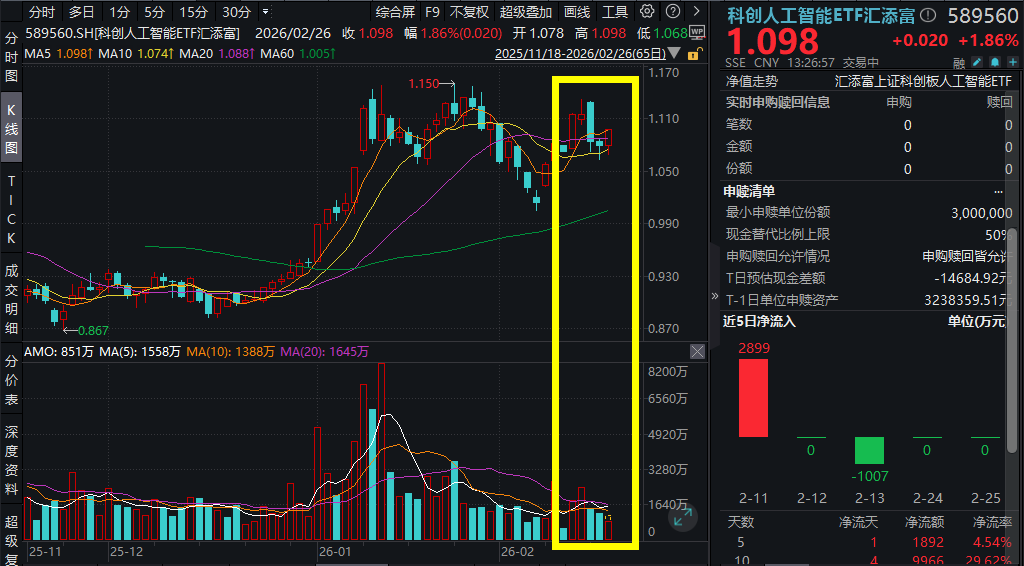This screenshot has height=566, width=1024.
Task: Open the 画线 drawing tools
Action: tap(577, 12)
